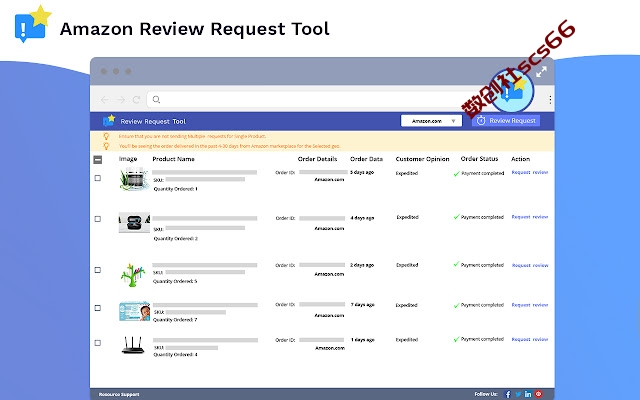Click the expand fullscreen arrows icon
Image resolution: width=640 pixels, height=400 pixels.
tap(541, 72)
